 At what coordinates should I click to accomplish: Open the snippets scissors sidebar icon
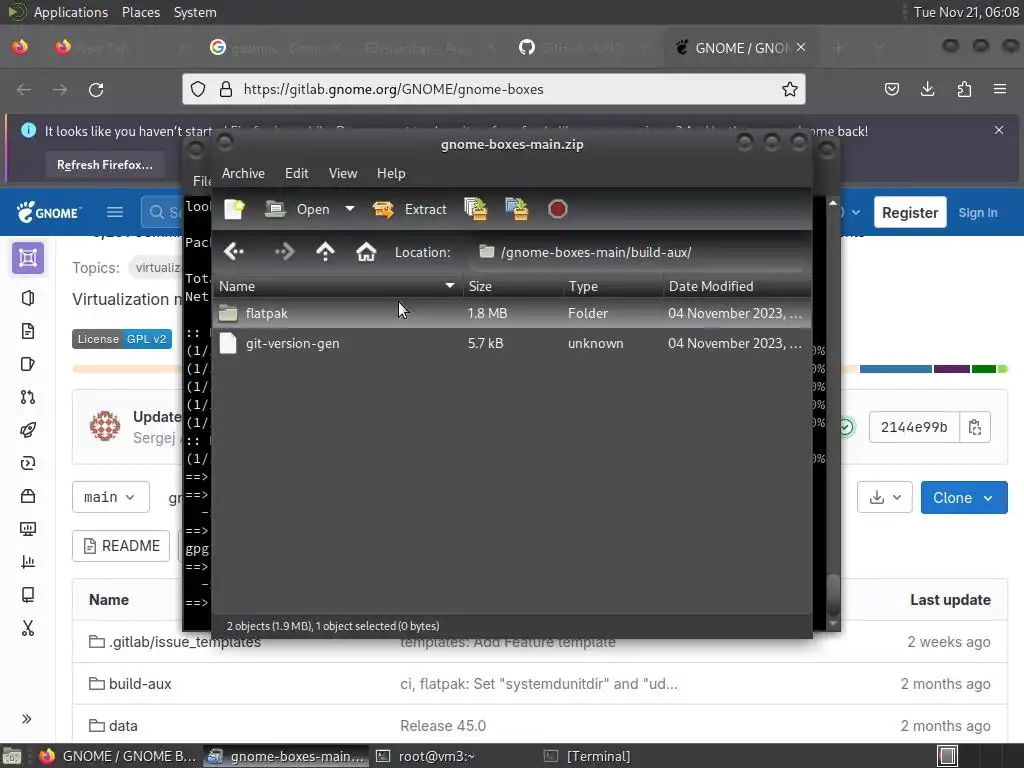point(27,628)
